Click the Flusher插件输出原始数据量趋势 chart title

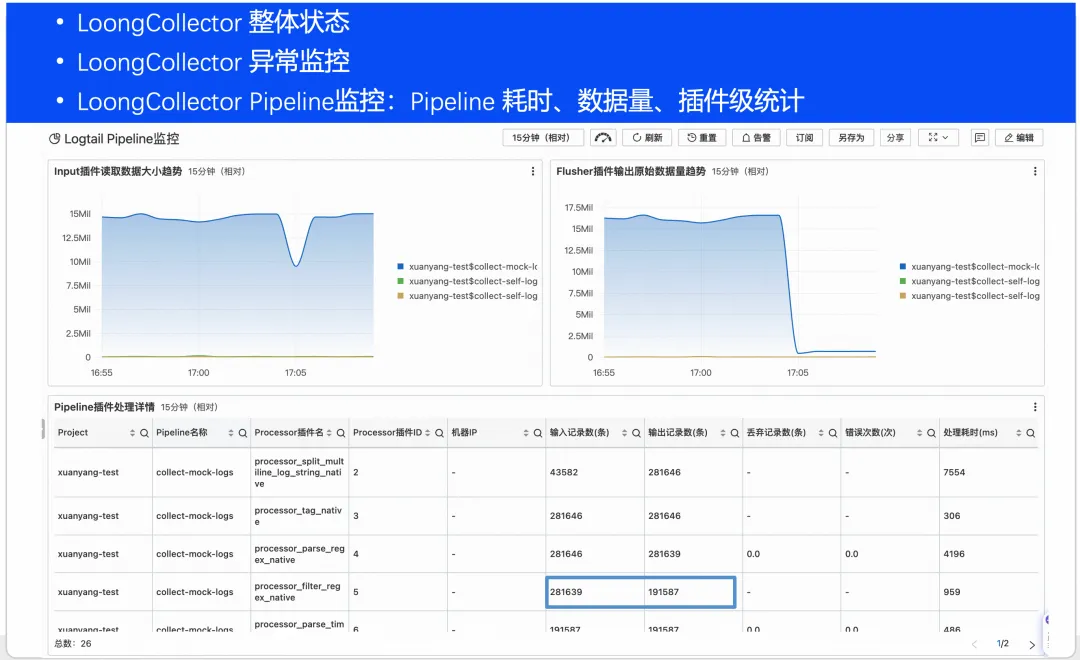click(631, 172)
